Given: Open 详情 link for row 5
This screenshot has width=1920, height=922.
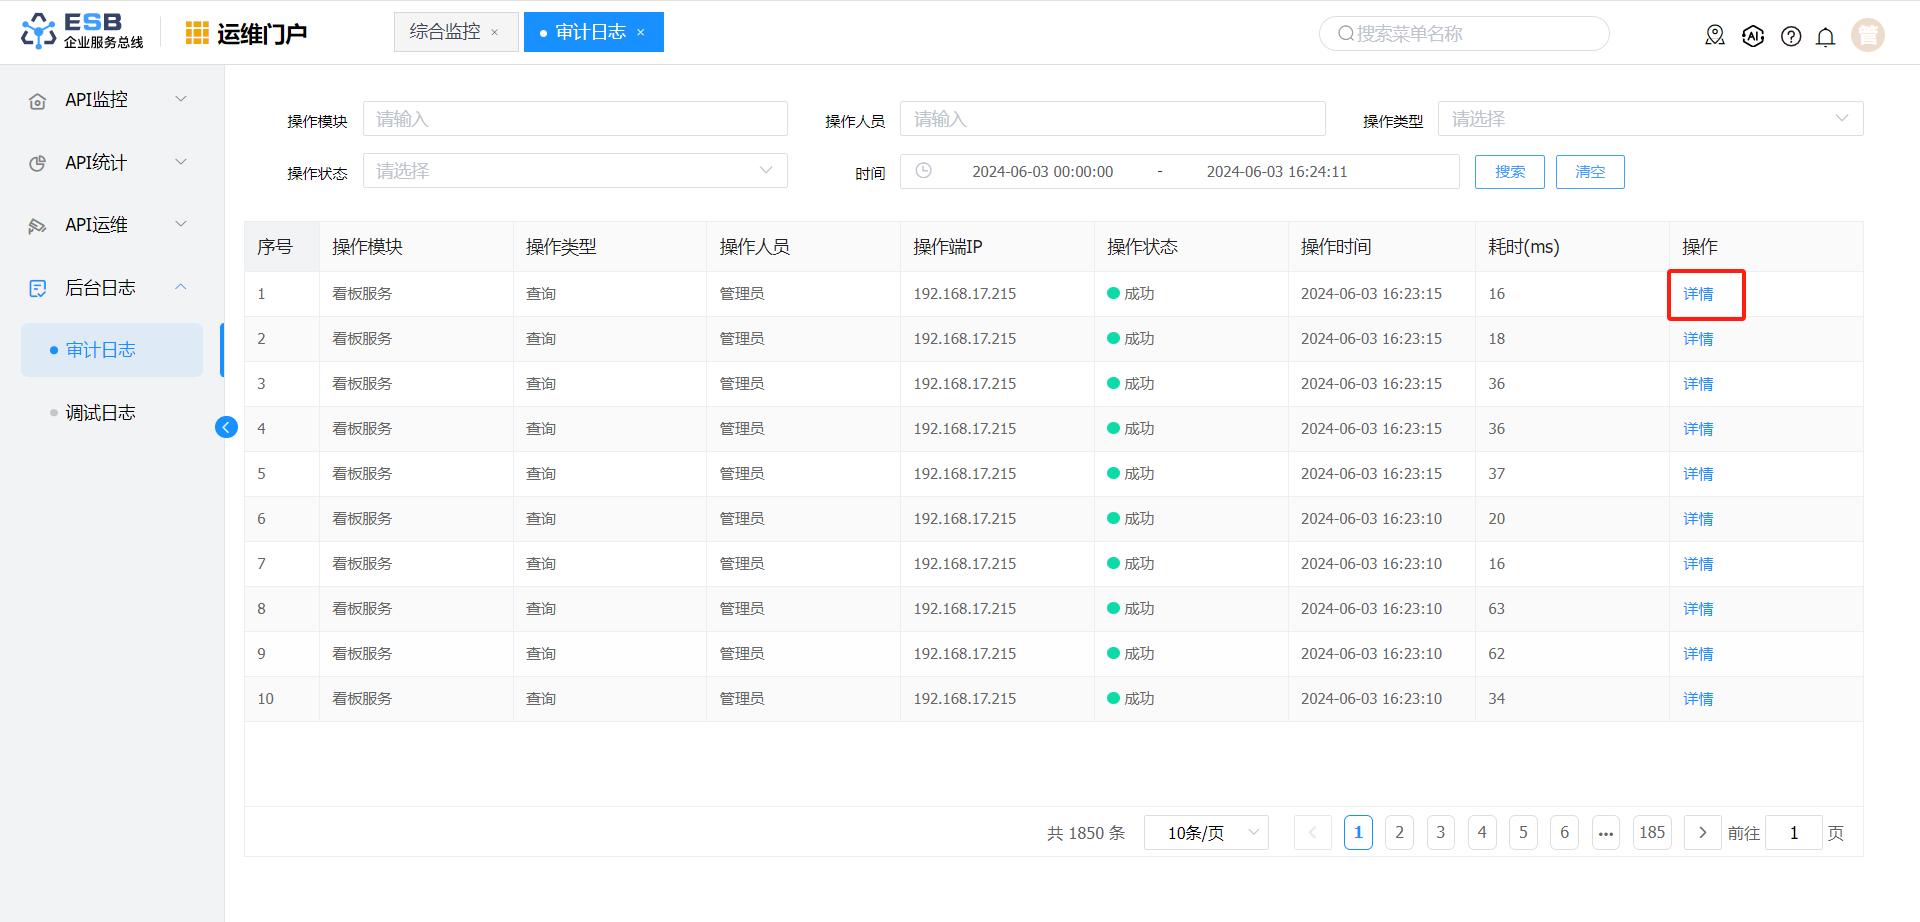Looking at the screenshot, I should [x=1697, y=474].
